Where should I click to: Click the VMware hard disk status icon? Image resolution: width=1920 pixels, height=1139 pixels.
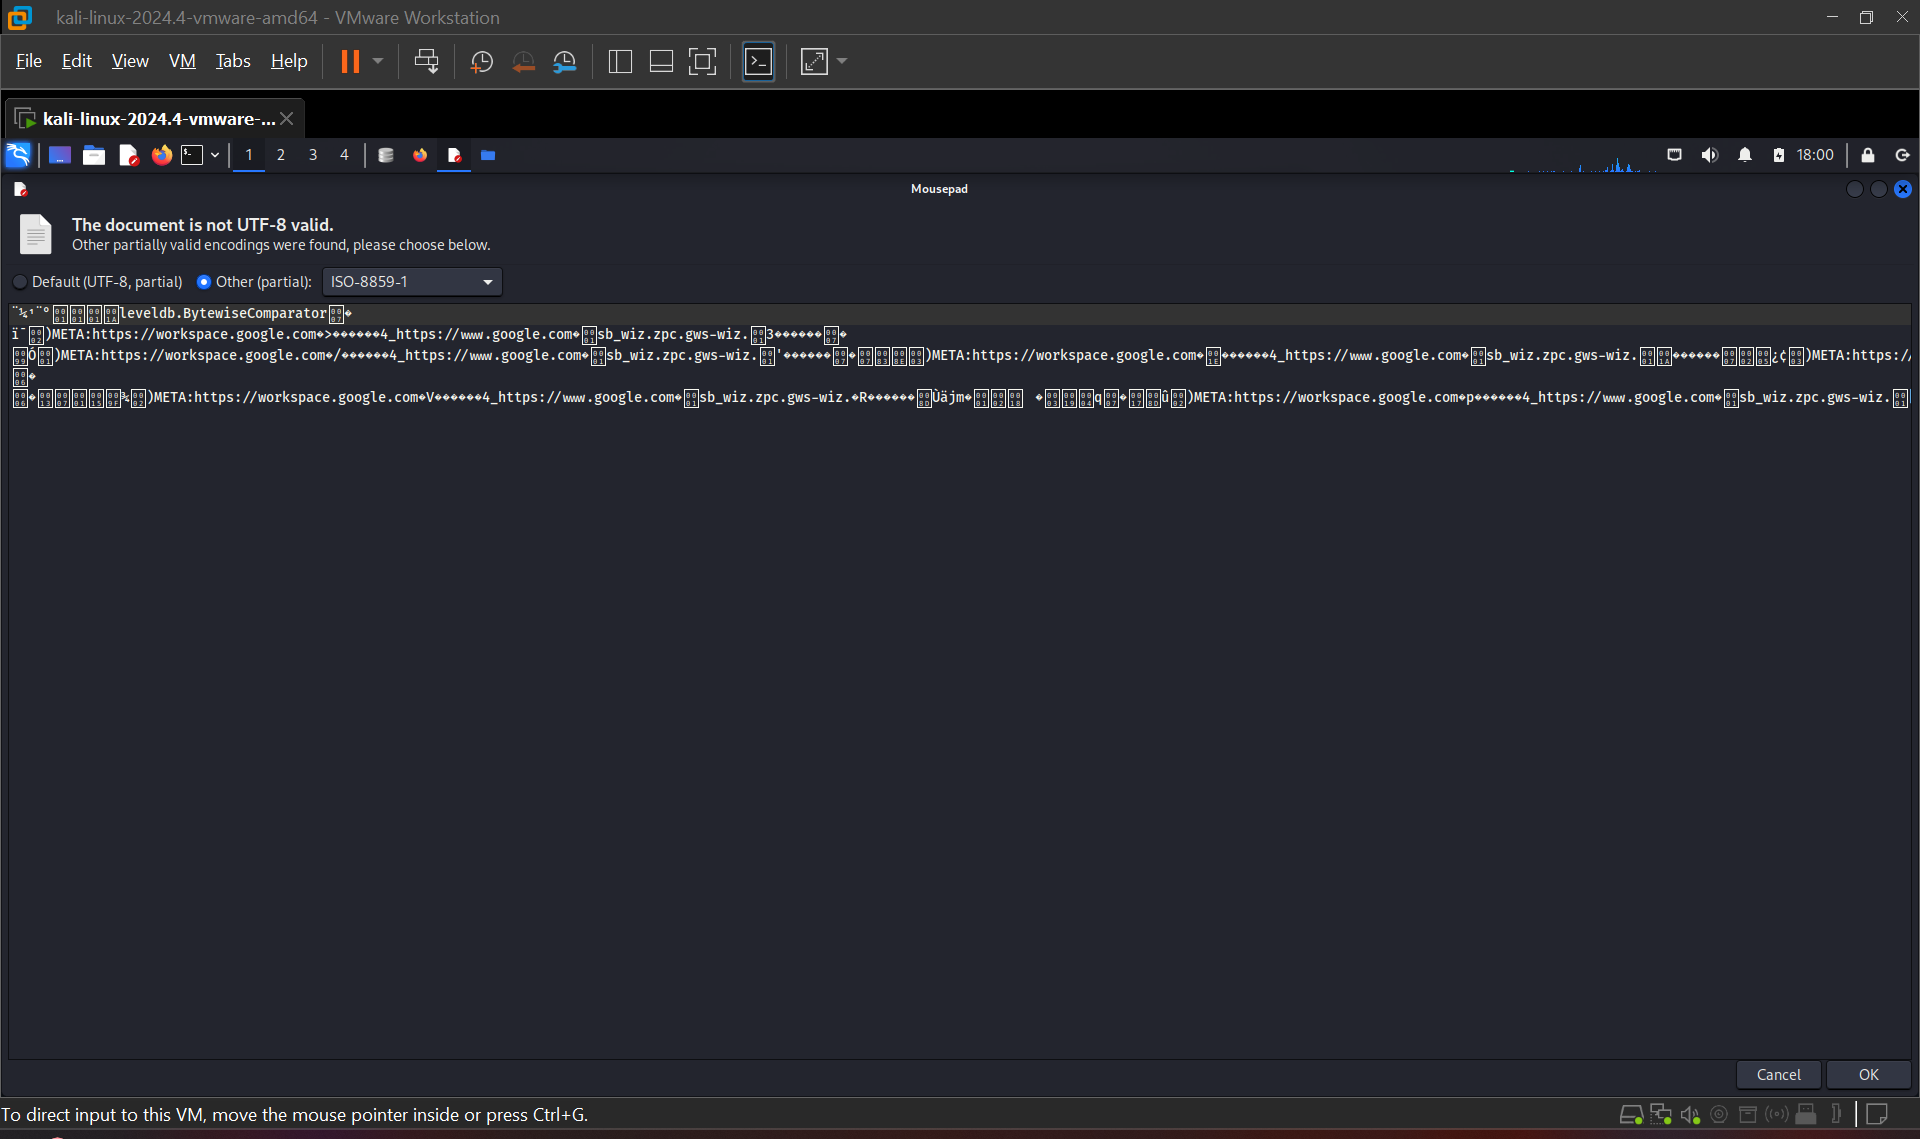tap(1631, 1114)
